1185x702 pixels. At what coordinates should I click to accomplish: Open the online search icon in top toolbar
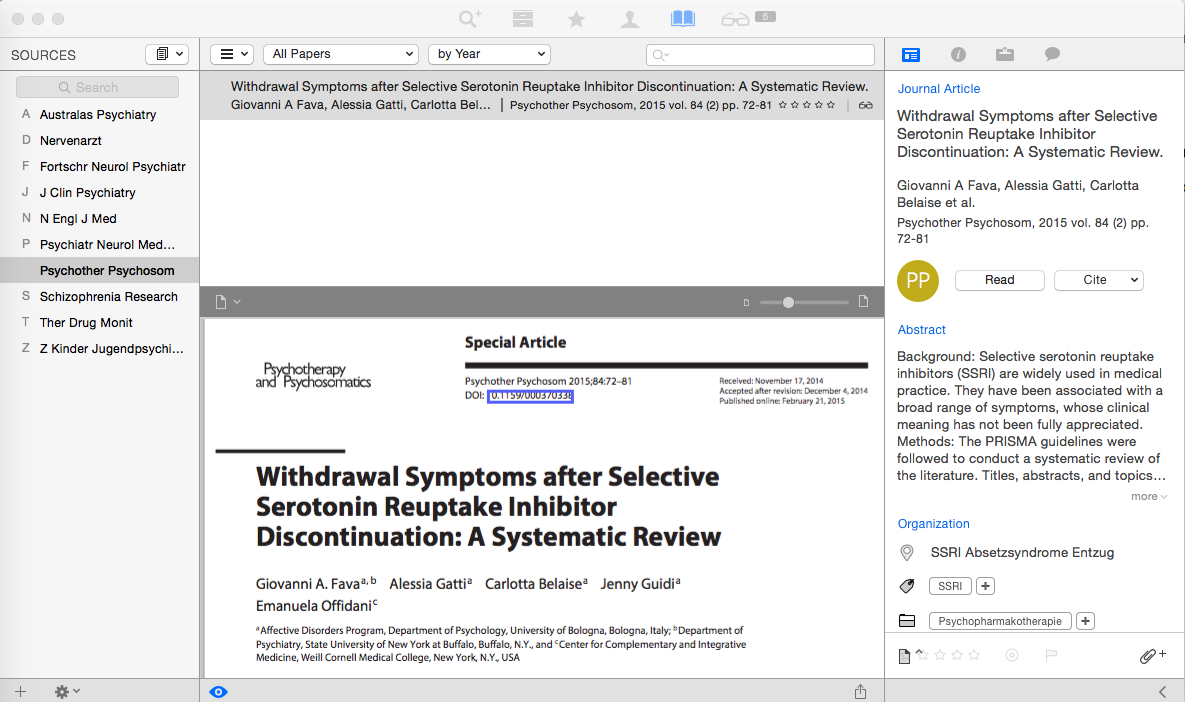[470, 19]
